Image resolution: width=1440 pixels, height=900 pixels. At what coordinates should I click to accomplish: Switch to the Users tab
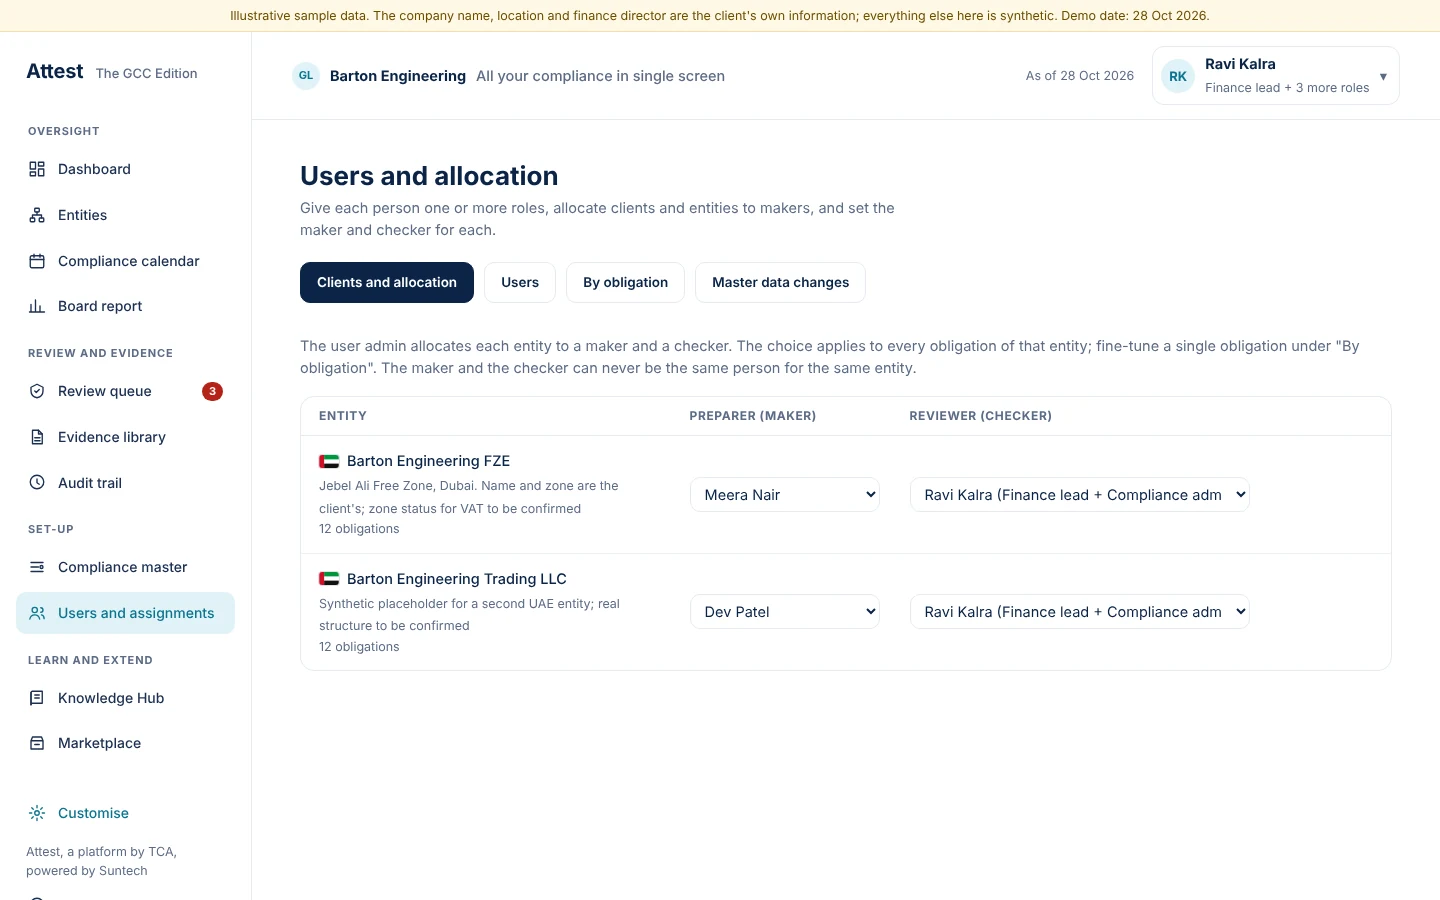click(520, 282)
